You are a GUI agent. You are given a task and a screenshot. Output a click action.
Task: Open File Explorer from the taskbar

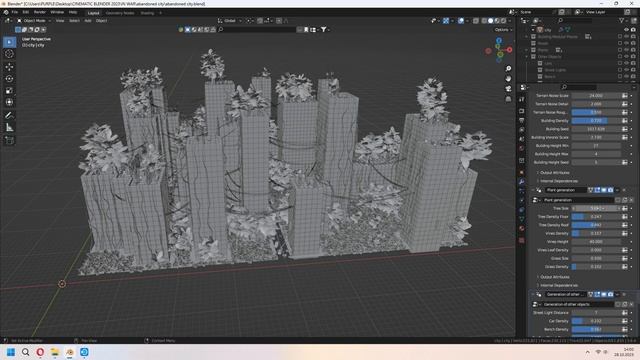tap(55, 352)
